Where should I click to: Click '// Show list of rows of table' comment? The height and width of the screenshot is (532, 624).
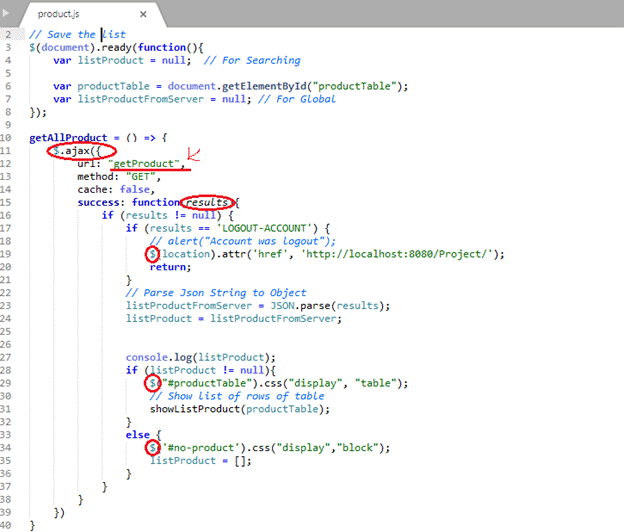click(x=237, y=396)
